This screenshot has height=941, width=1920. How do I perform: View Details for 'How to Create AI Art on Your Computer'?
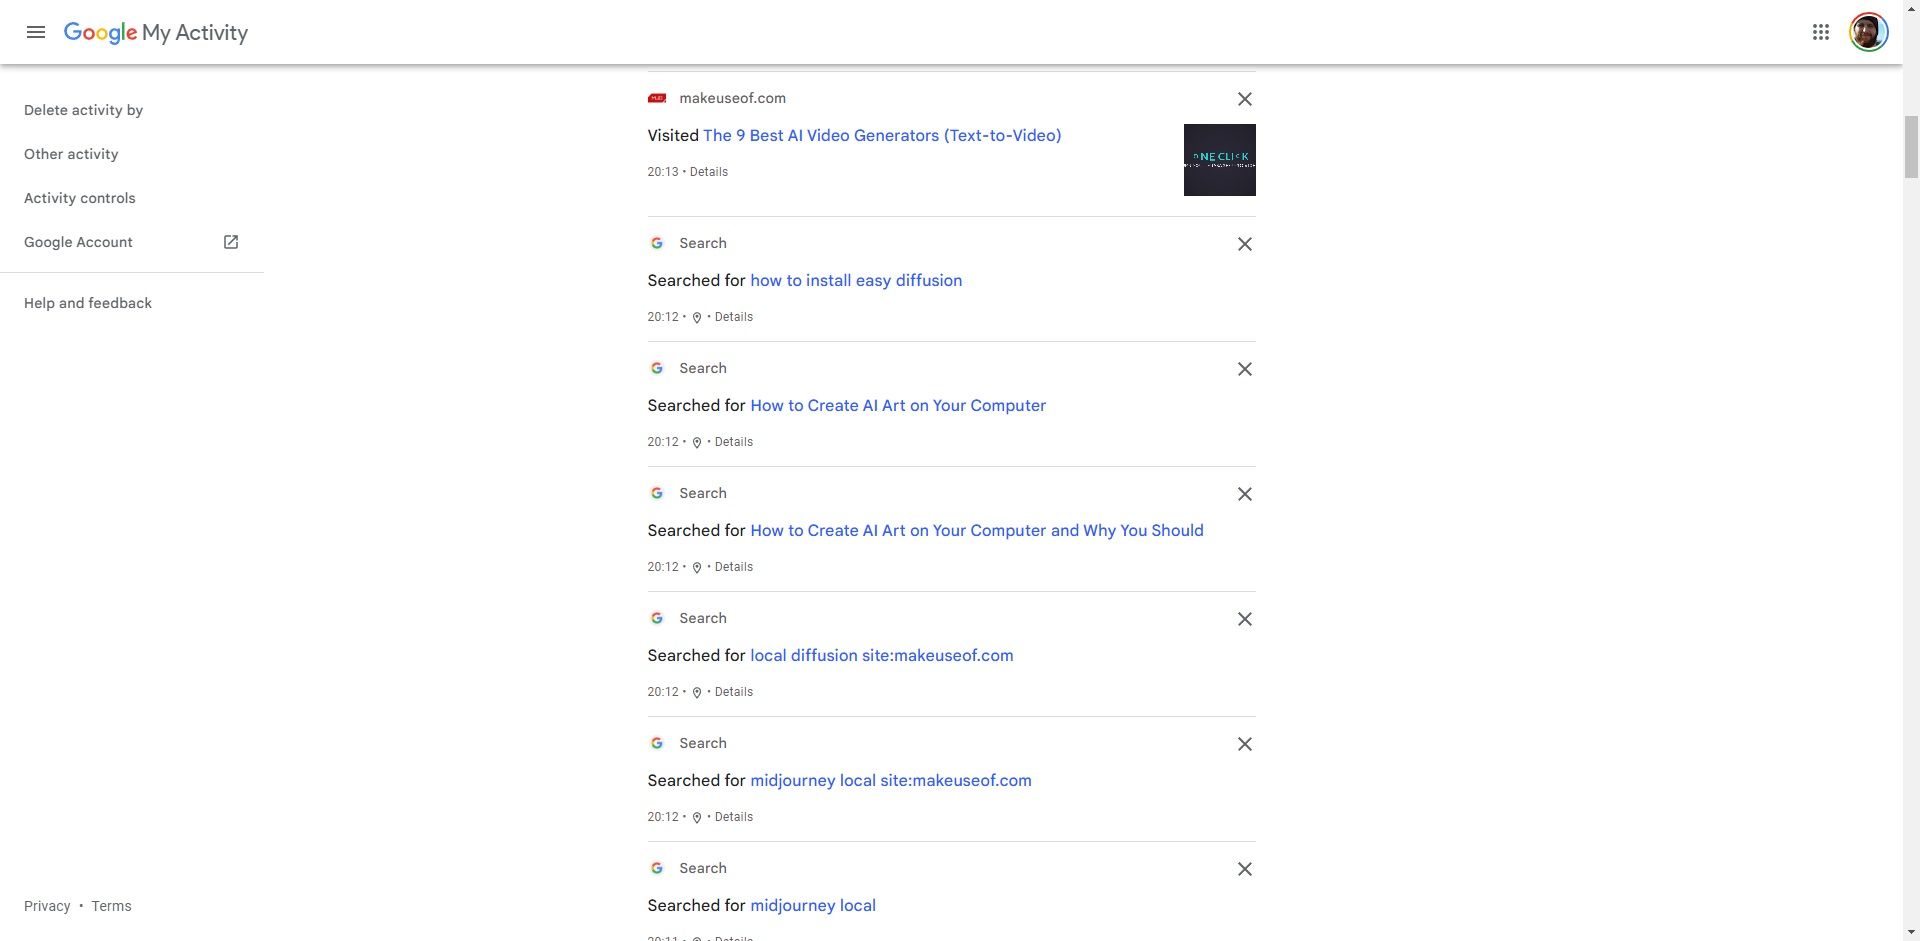734,442
